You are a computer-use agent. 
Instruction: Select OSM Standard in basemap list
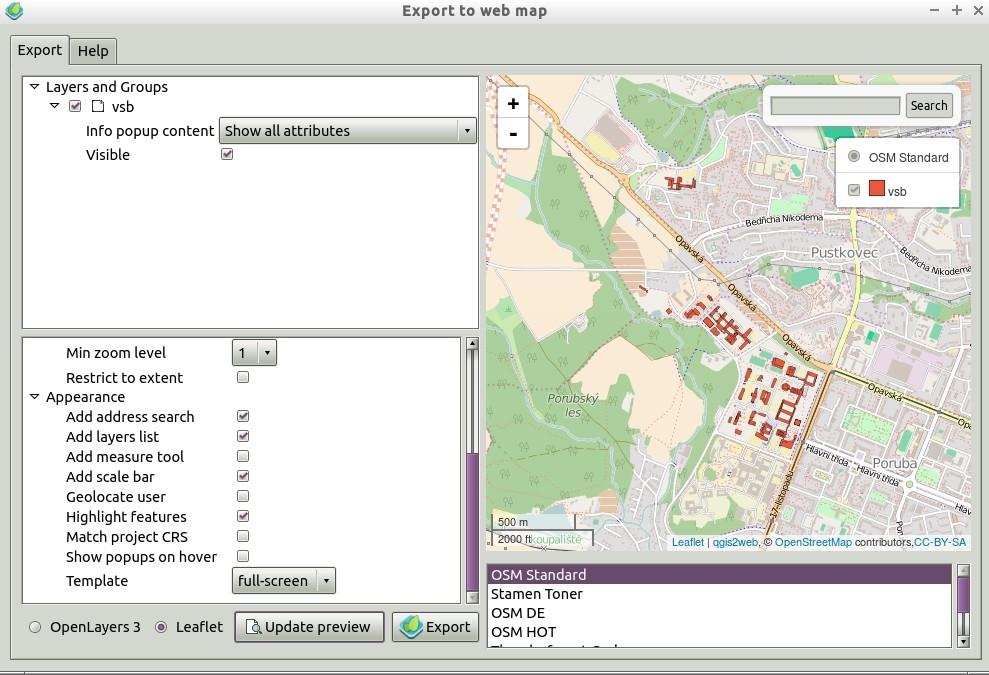tap(719, 575)
